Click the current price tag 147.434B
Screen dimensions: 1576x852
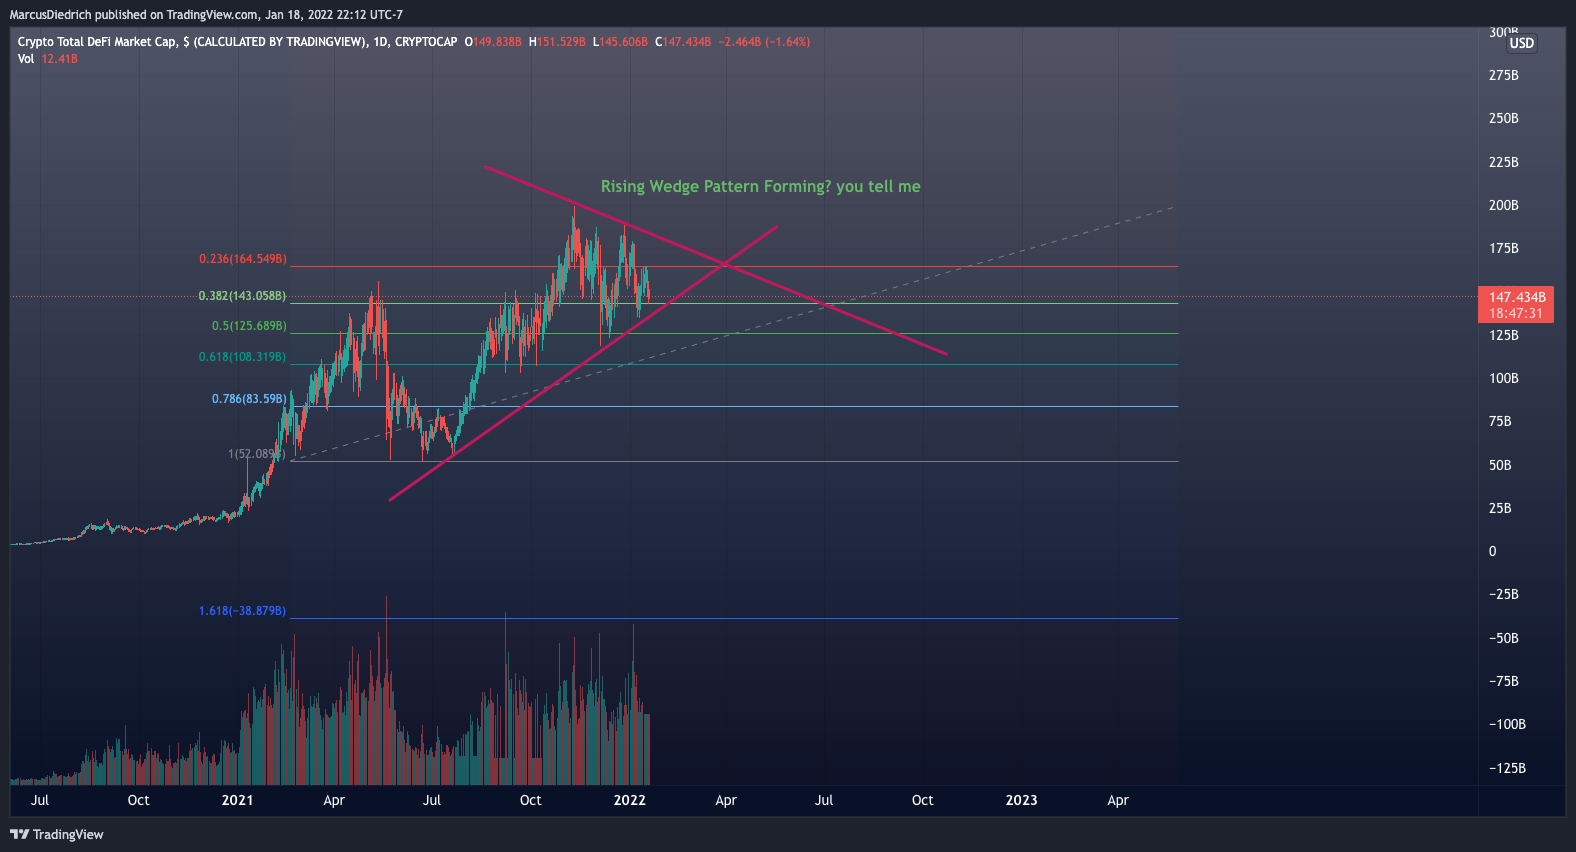1517,297
